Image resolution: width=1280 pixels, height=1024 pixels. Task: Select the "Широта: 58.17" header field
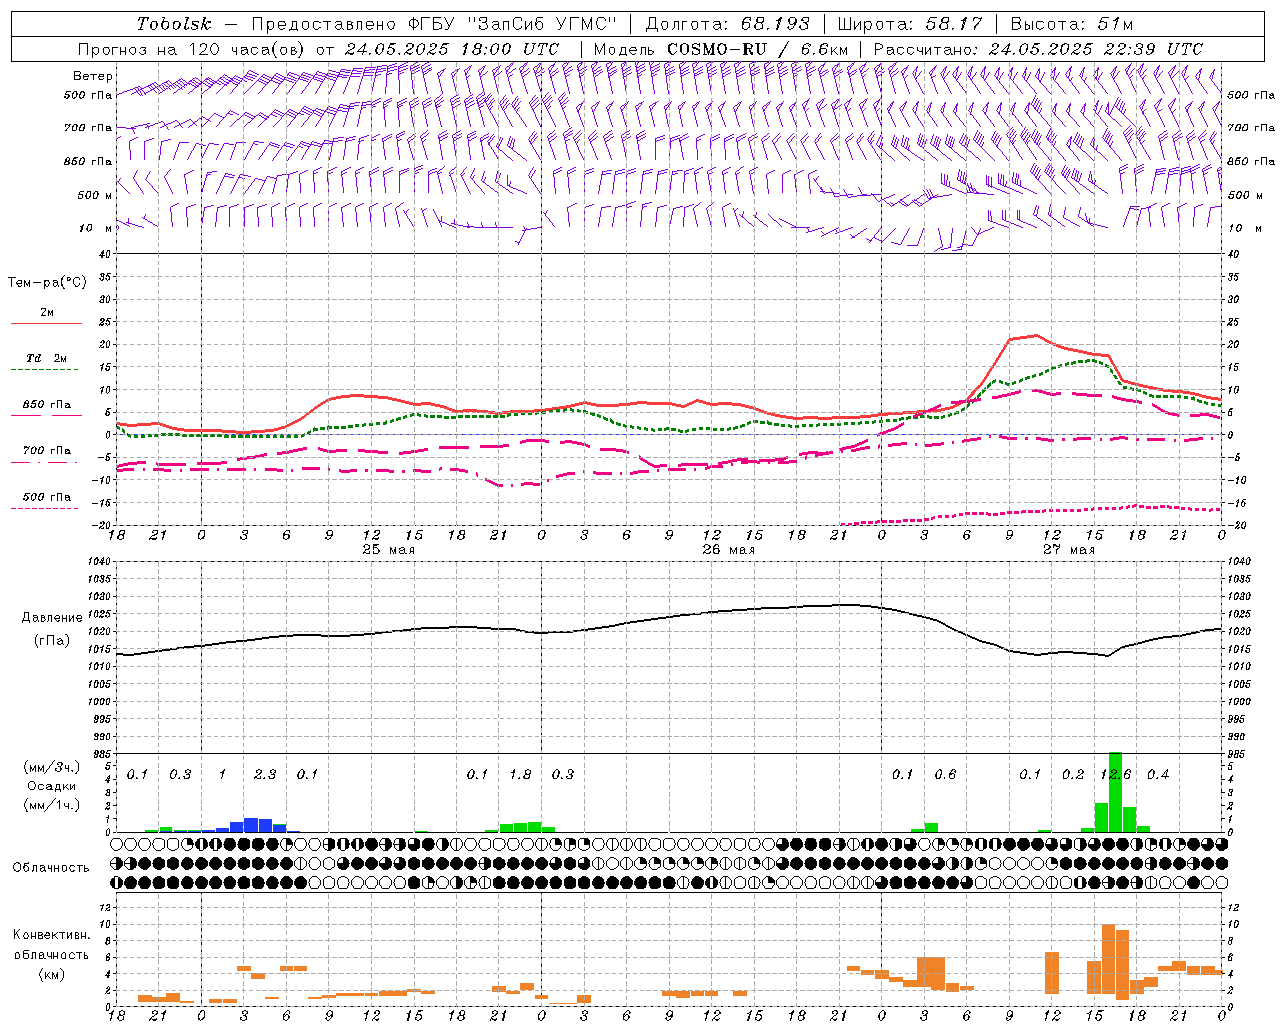(910, 24)
